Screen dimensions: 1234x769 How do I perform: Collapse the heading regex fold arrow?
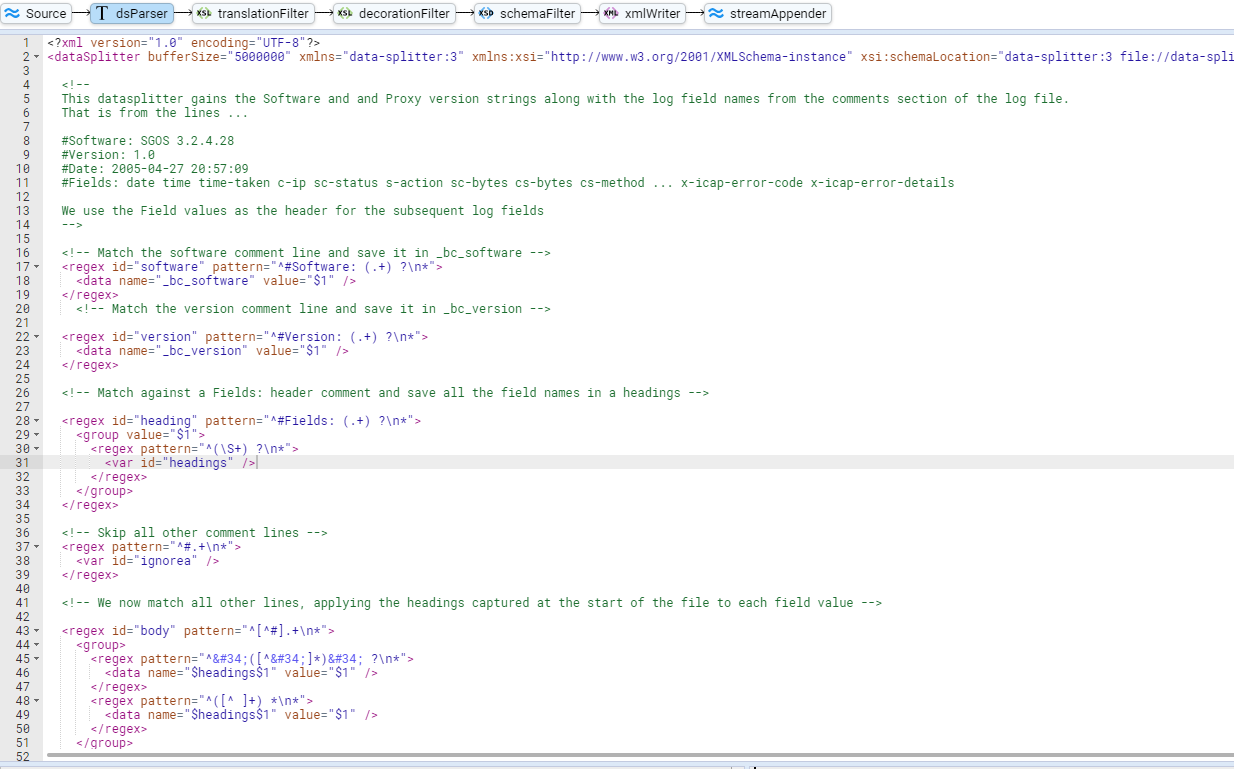click(37, 421)
